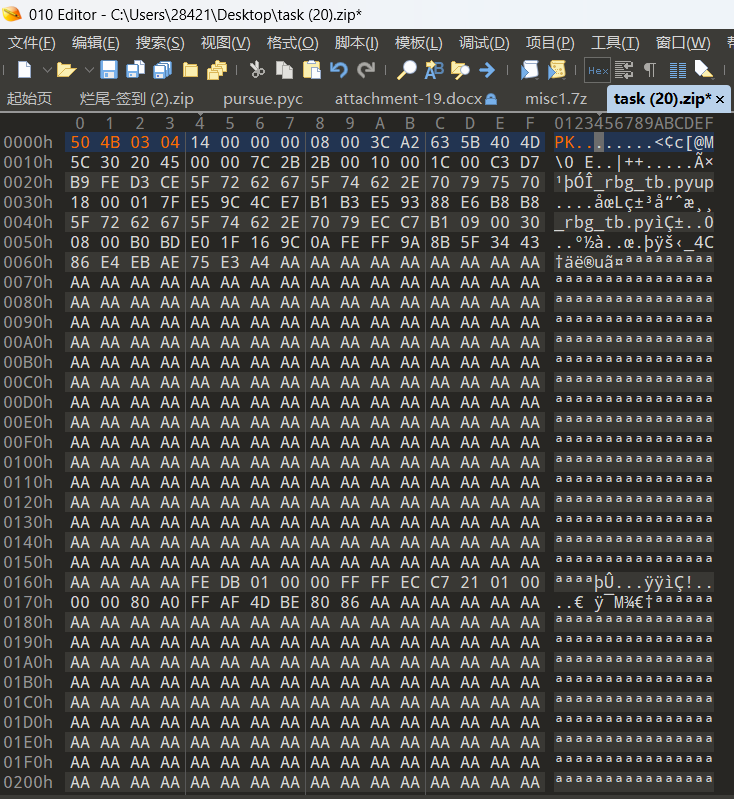This screenshot has width=734, height=799.
Task: Click the Save As icon
Action: pos(135,70)
